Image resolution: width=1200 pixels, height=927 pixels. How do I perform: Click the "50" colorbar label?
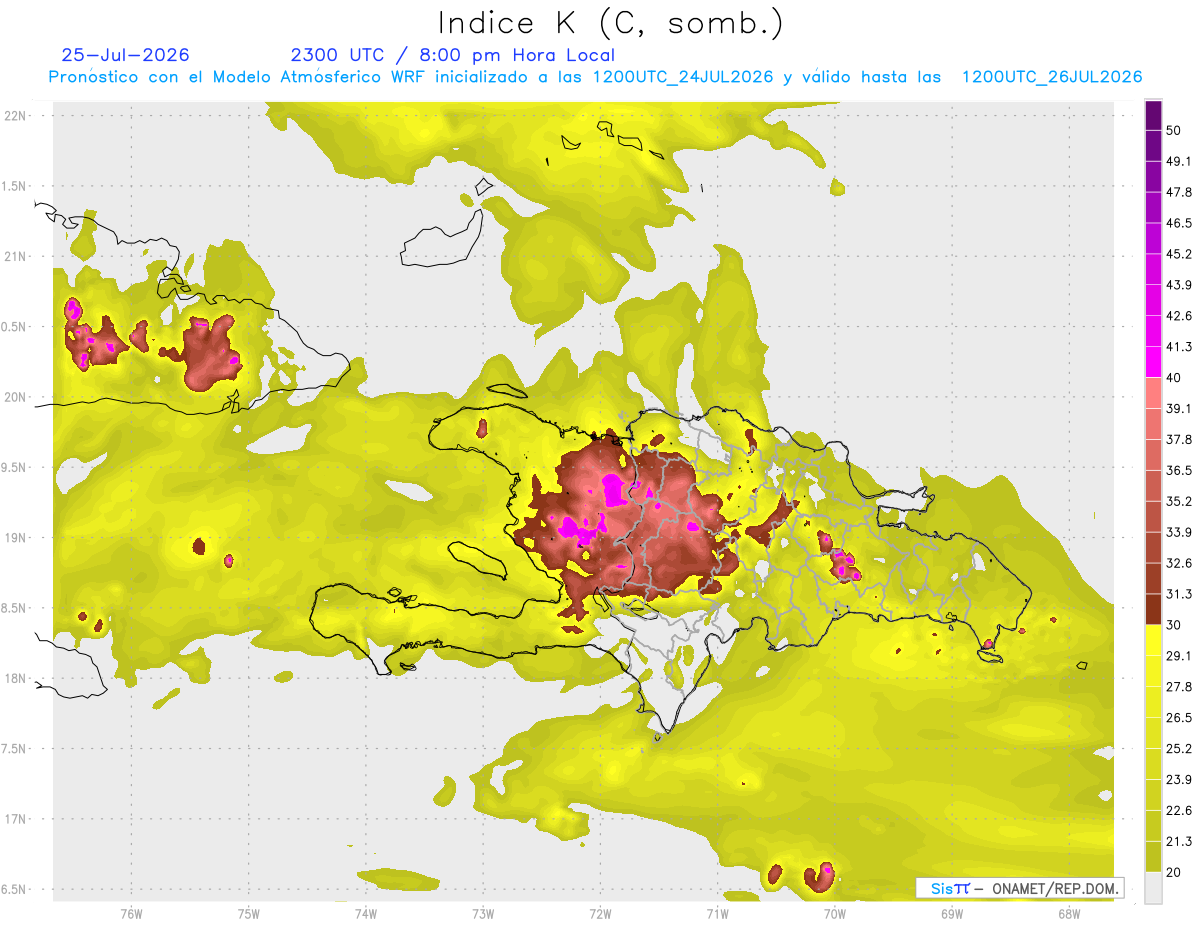[x=1174, y=130]
